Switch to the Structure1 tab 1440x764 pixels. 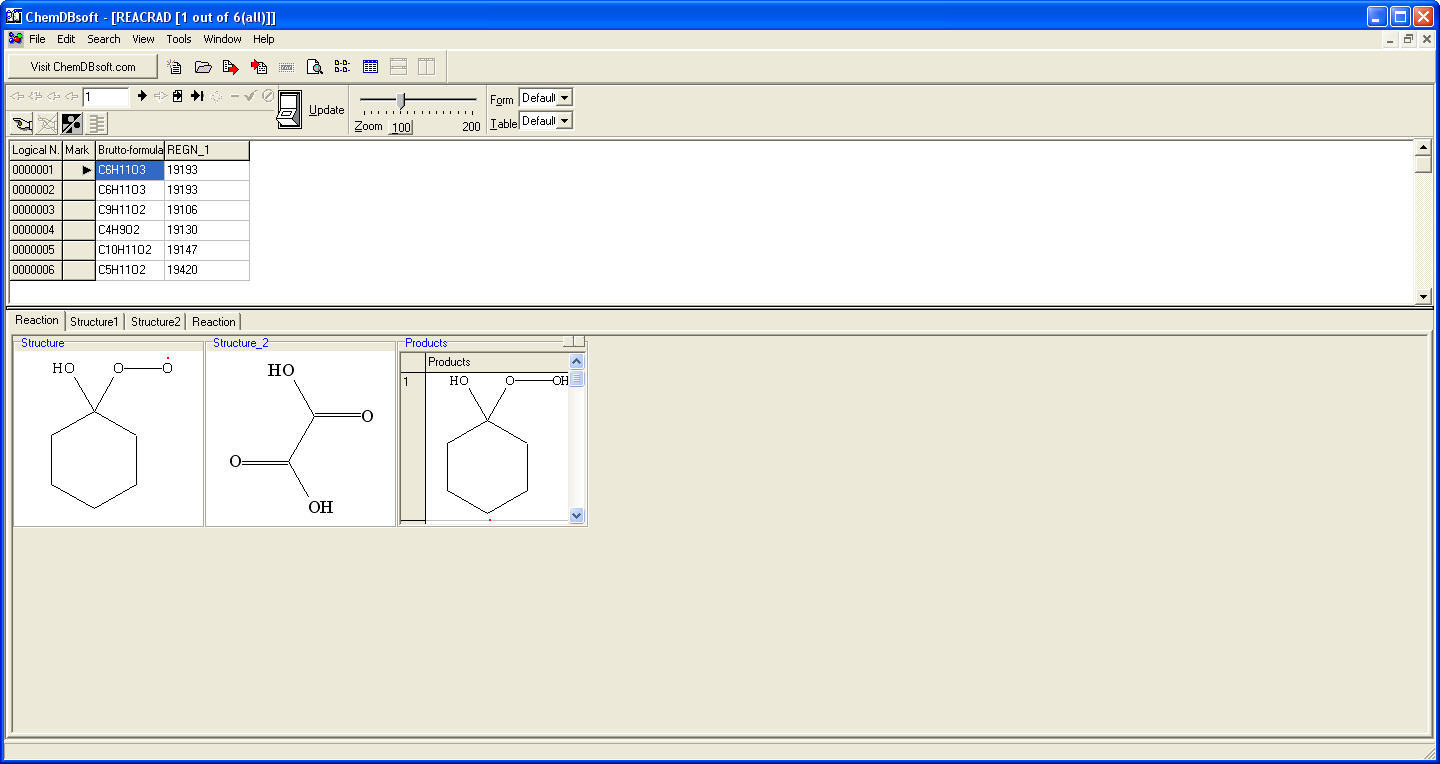click(94, 322)
